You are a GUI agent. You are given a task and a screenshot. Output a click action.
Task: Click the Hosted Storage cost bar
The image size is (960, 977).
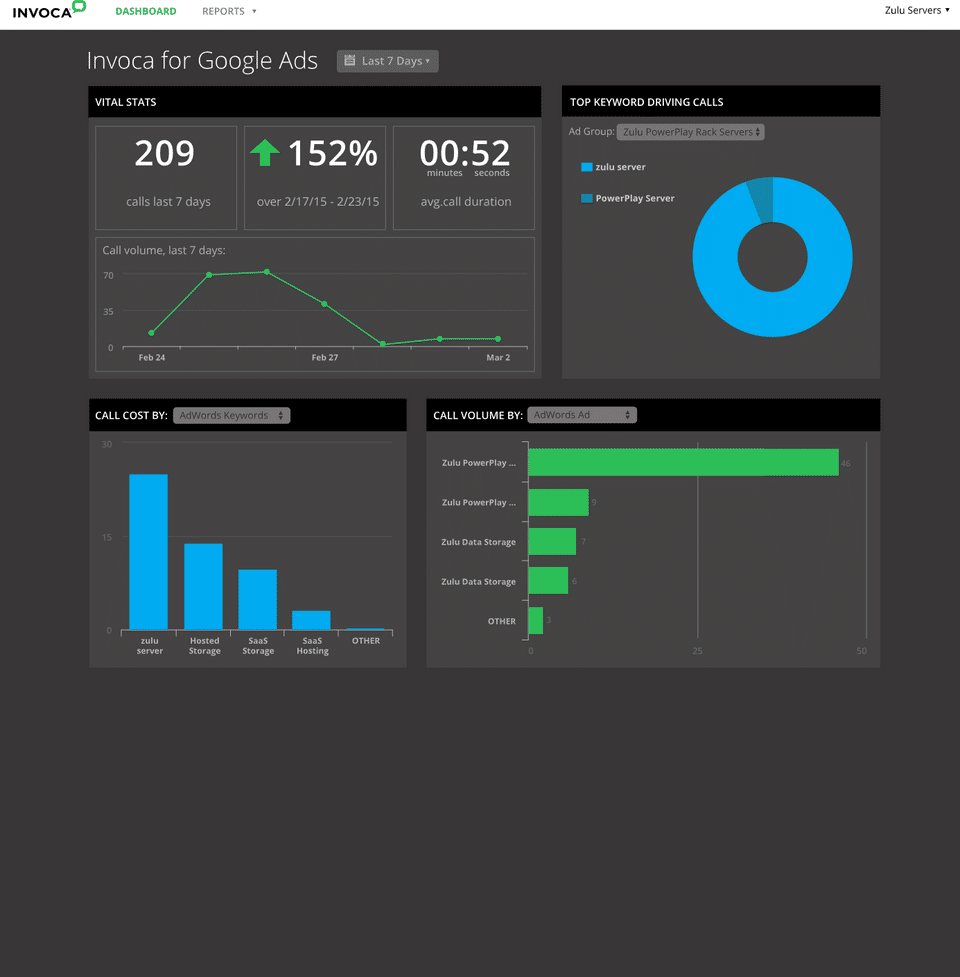(203, 587)
